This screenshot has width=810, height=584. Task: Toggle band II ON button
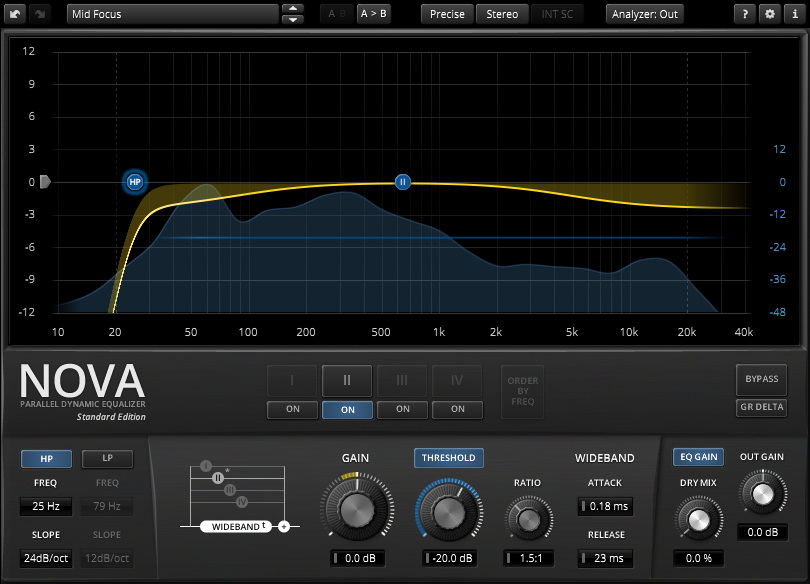pos(348,409)
